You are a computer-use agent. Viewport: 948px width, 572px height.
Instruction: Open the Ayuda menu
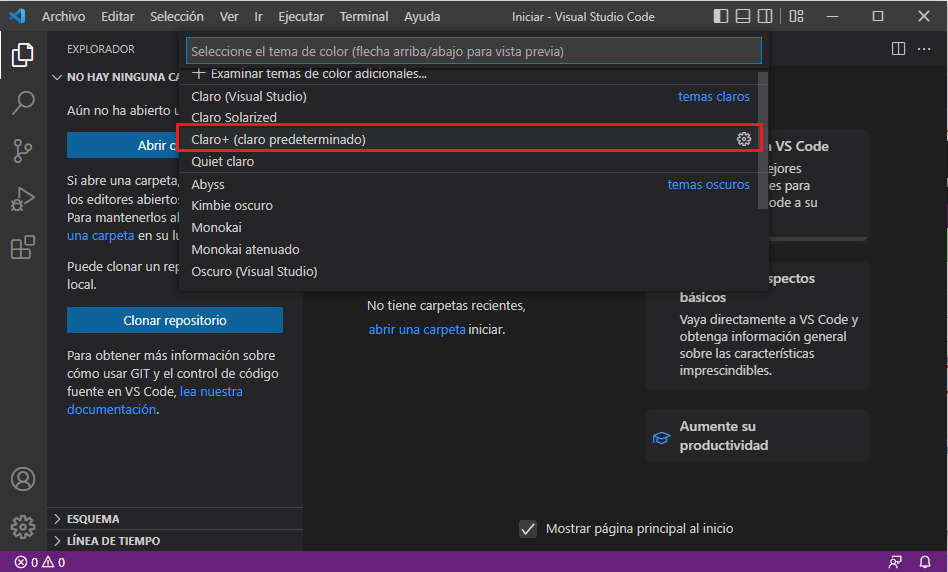pos(422,16)
